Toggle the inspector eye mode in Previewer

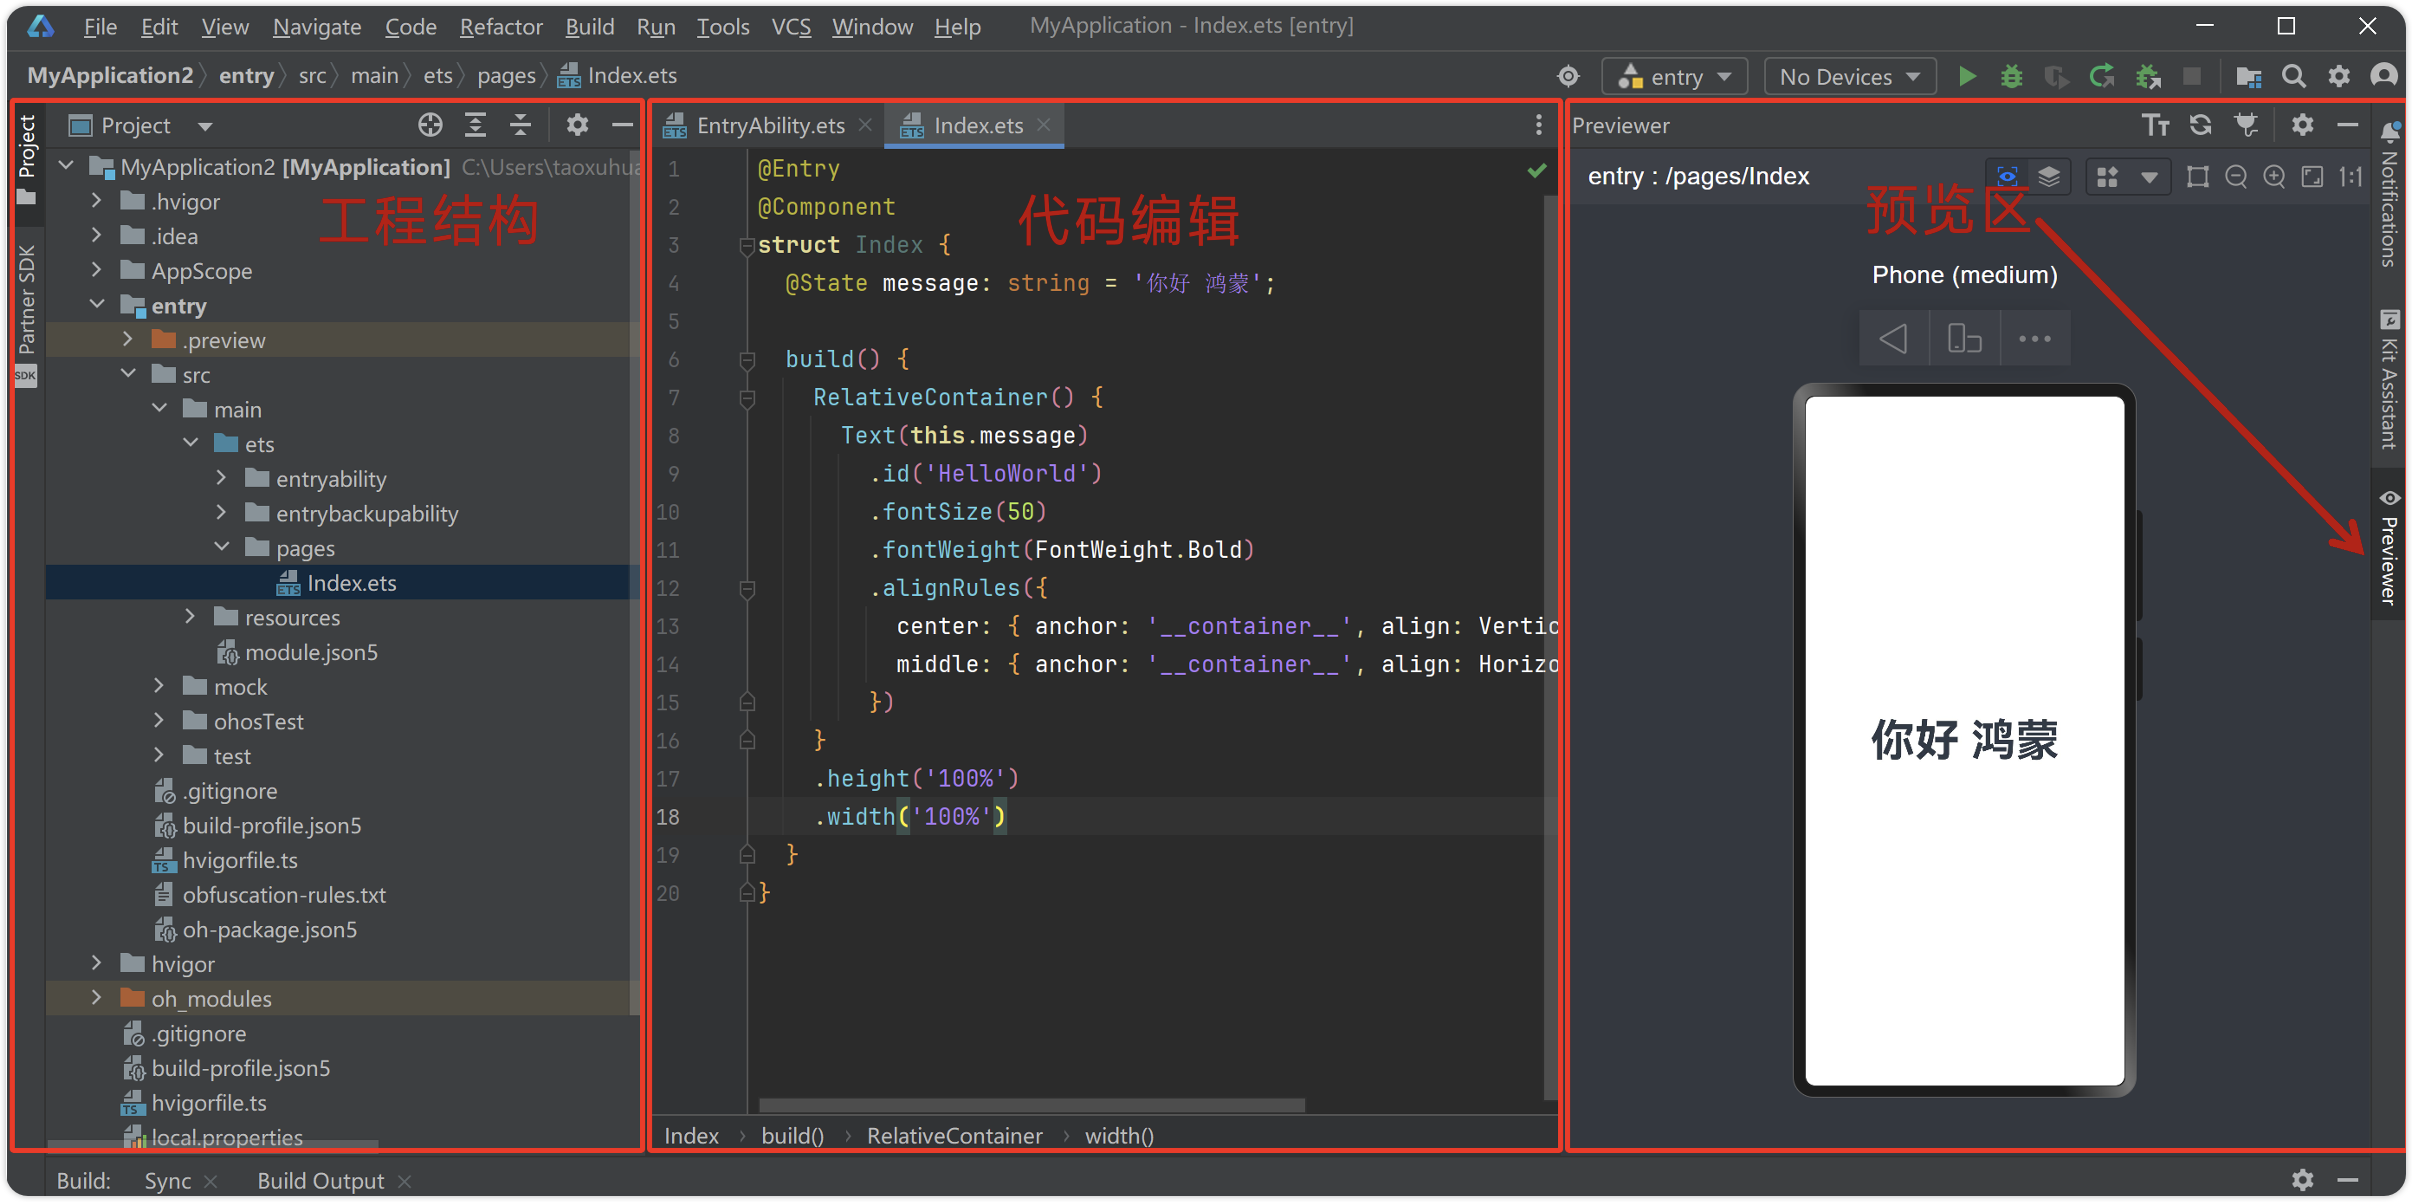pyautogui.click(x=2007, y=177)
